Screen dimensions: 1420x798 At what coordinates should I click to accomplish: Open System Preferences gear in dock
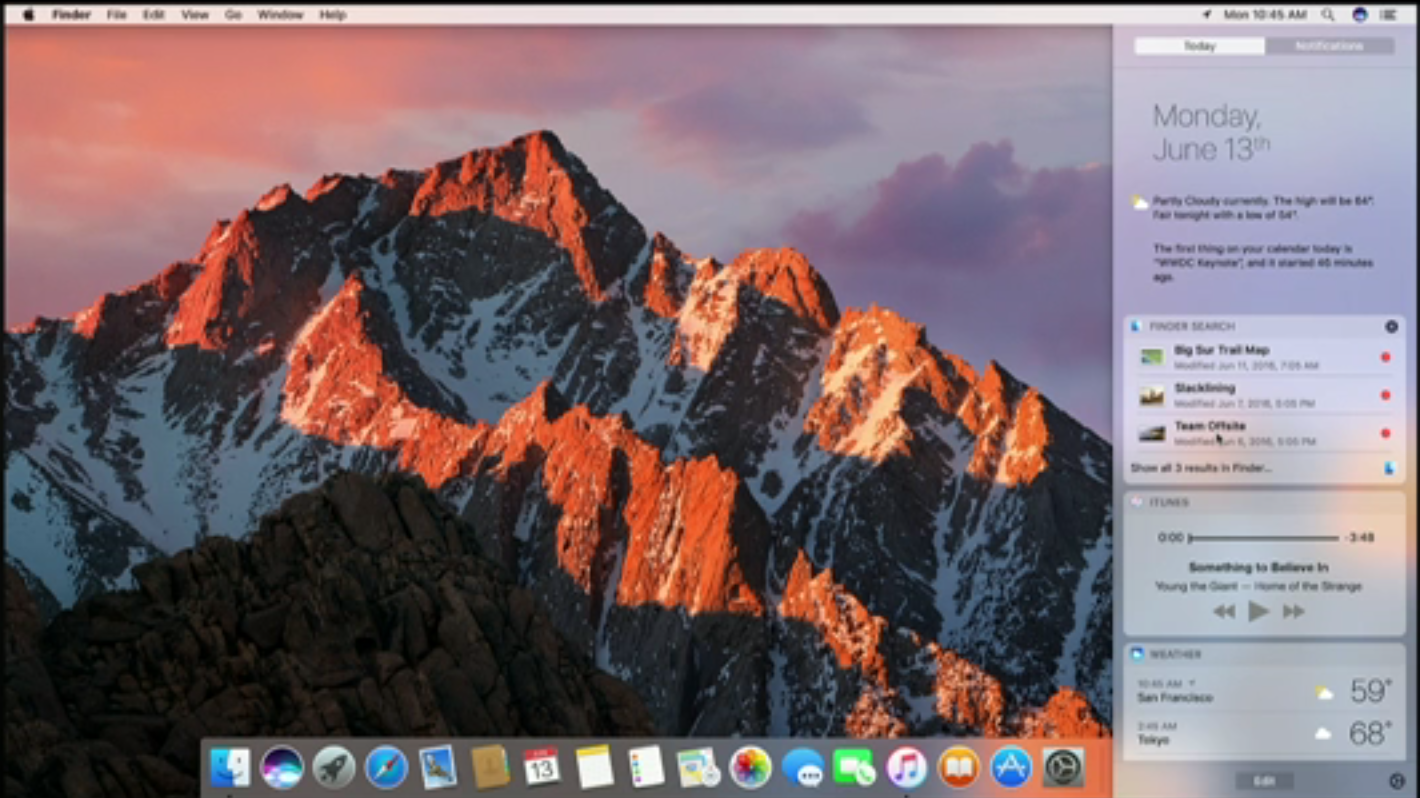click(x=1063, y=768)
